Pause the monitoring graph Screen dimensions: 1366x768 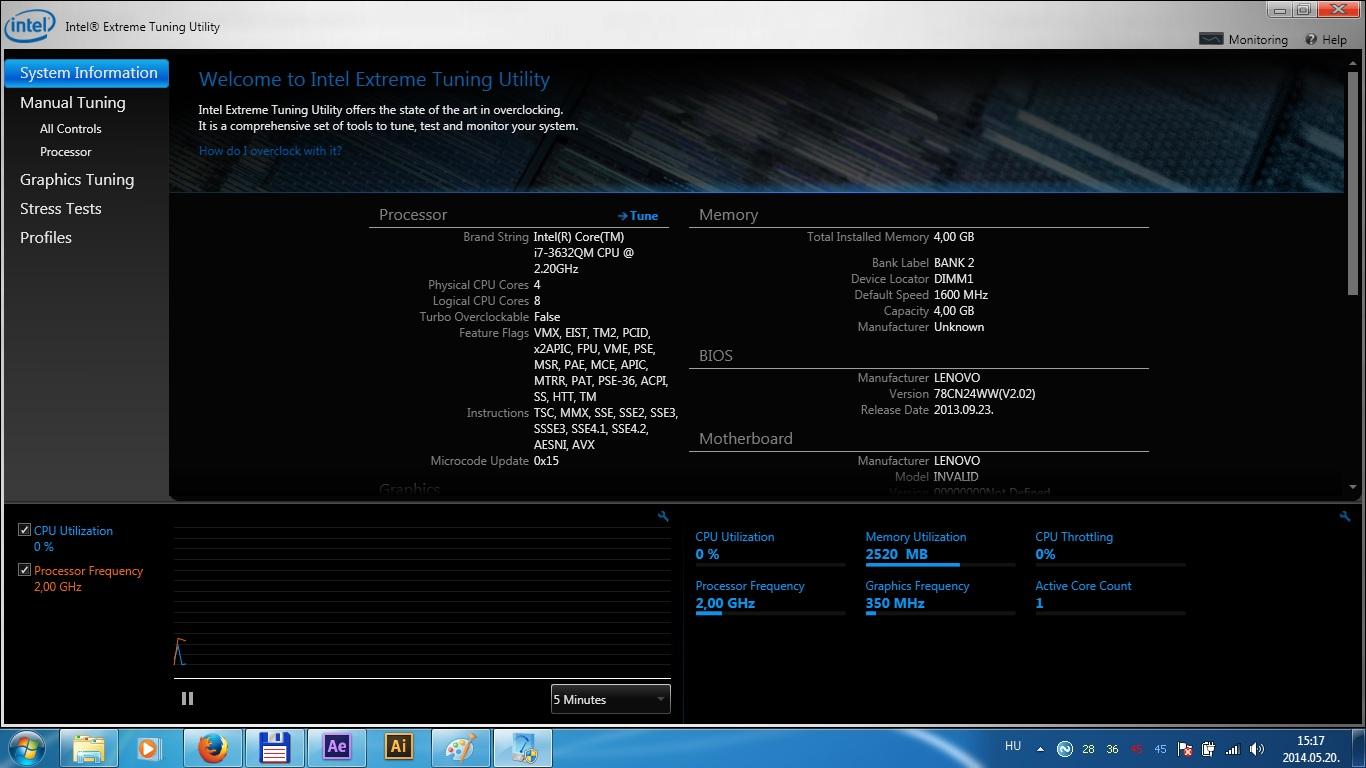point(187,699)
